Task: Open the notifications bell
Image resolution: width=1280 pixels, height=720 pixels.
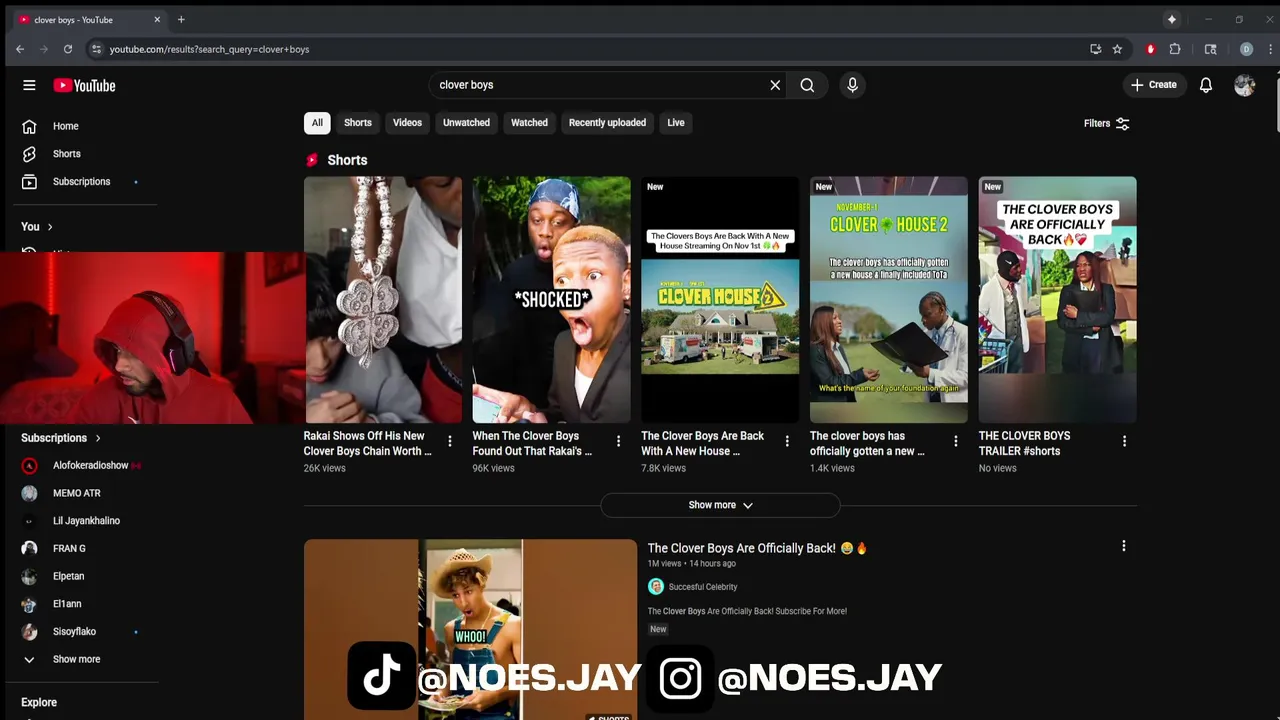Action: 1206,85
